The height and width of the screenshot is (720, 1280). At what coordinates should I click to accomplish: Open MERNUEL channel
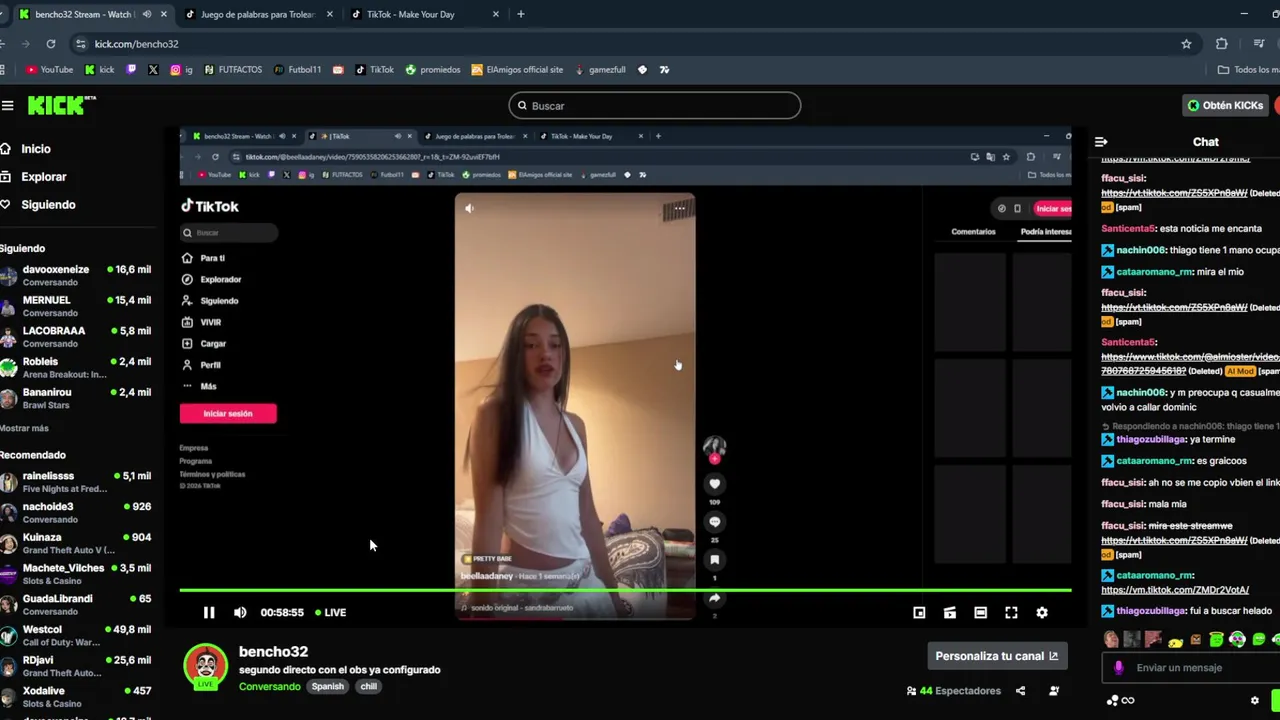[x=75, y=306]
